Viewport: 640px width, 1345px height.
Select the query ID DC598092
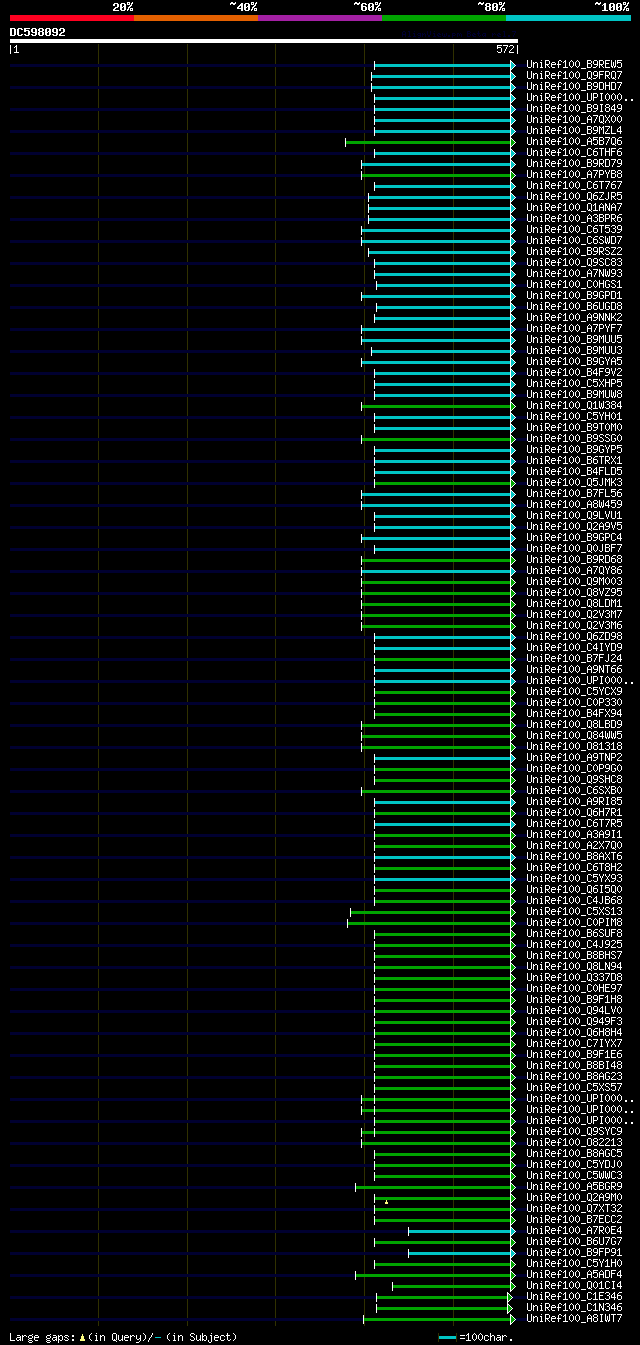38,32
